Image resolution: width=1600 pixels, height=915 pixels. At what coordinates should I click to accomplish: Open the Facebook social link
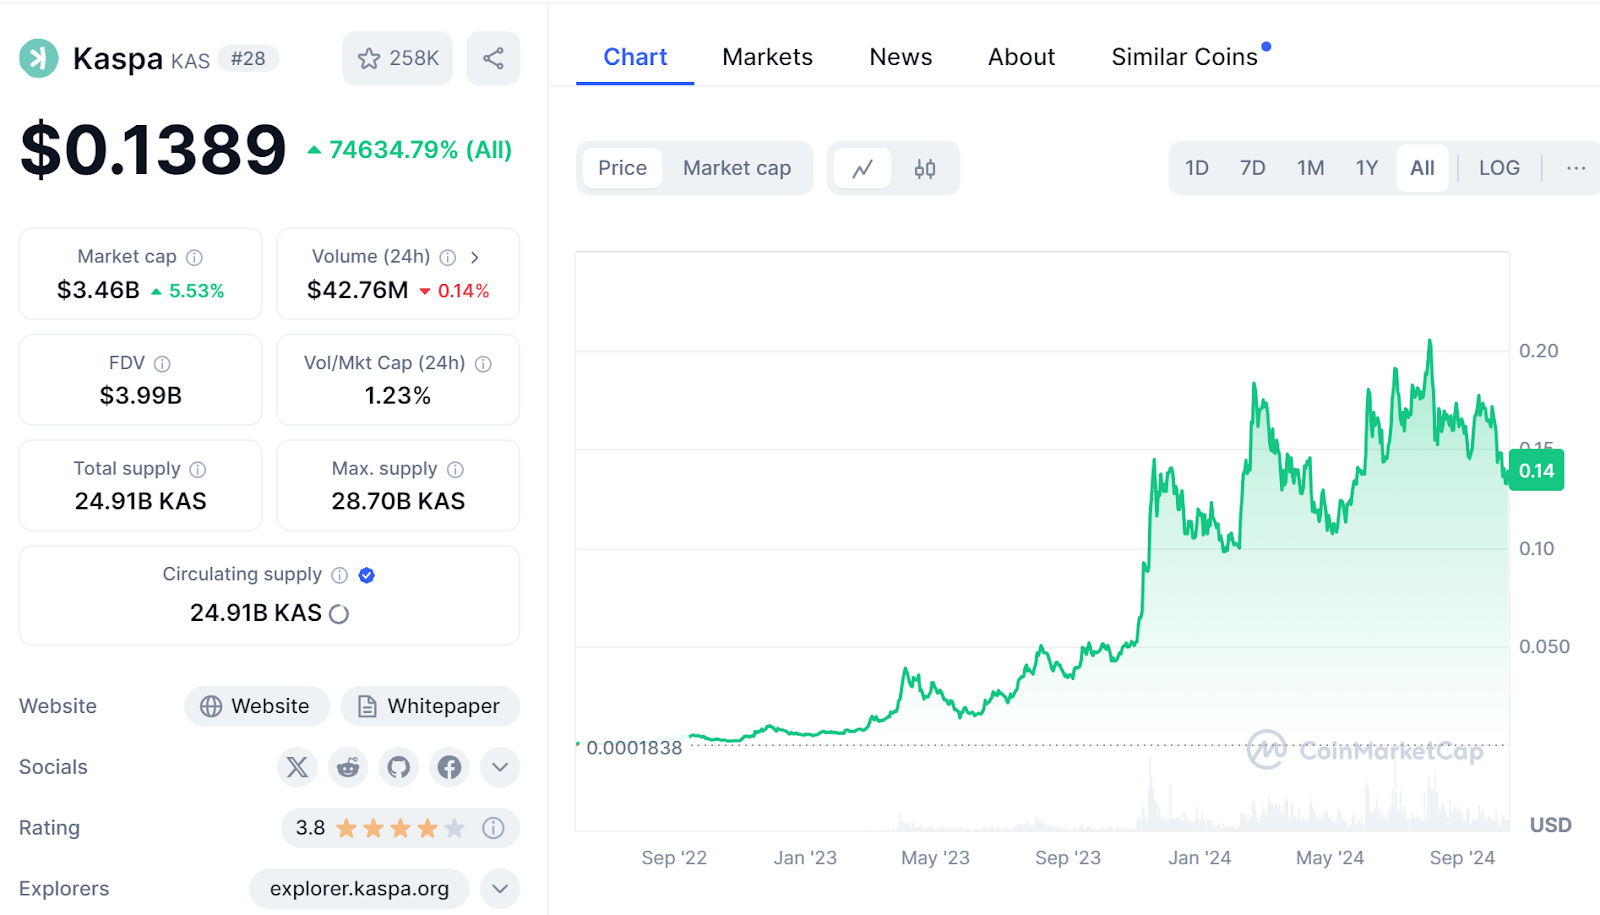click(x=450, y=767)
